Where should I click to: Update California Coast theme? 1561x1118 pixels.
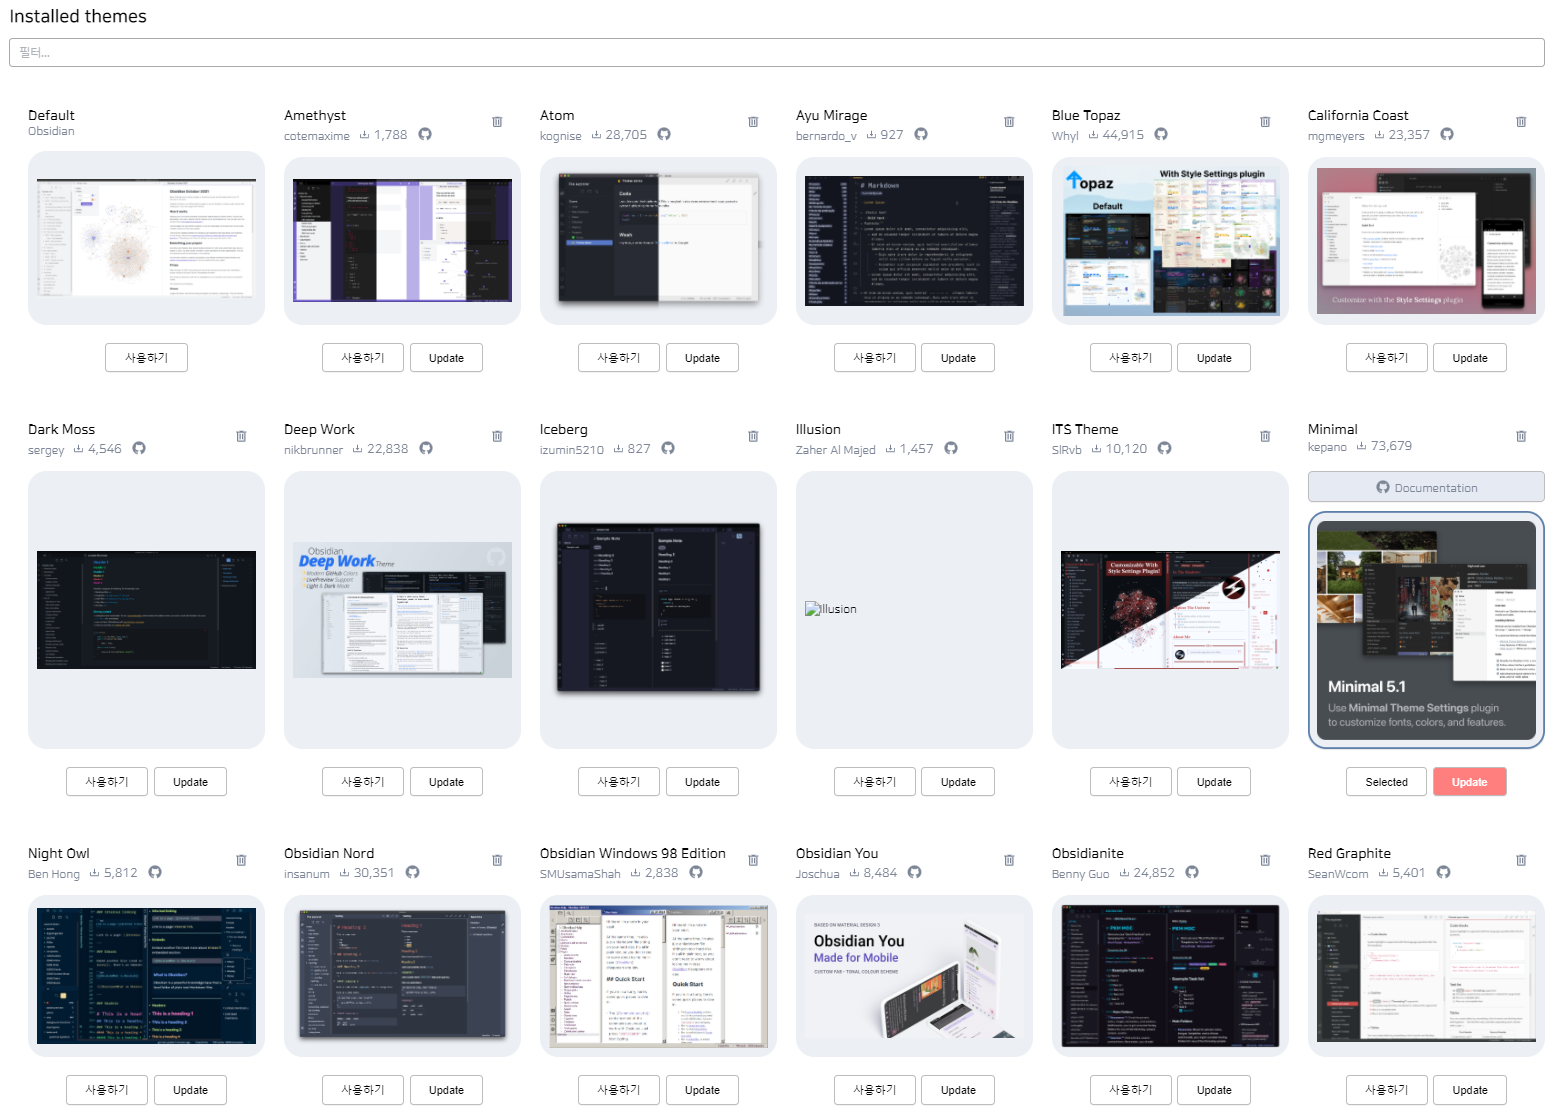1470,358
